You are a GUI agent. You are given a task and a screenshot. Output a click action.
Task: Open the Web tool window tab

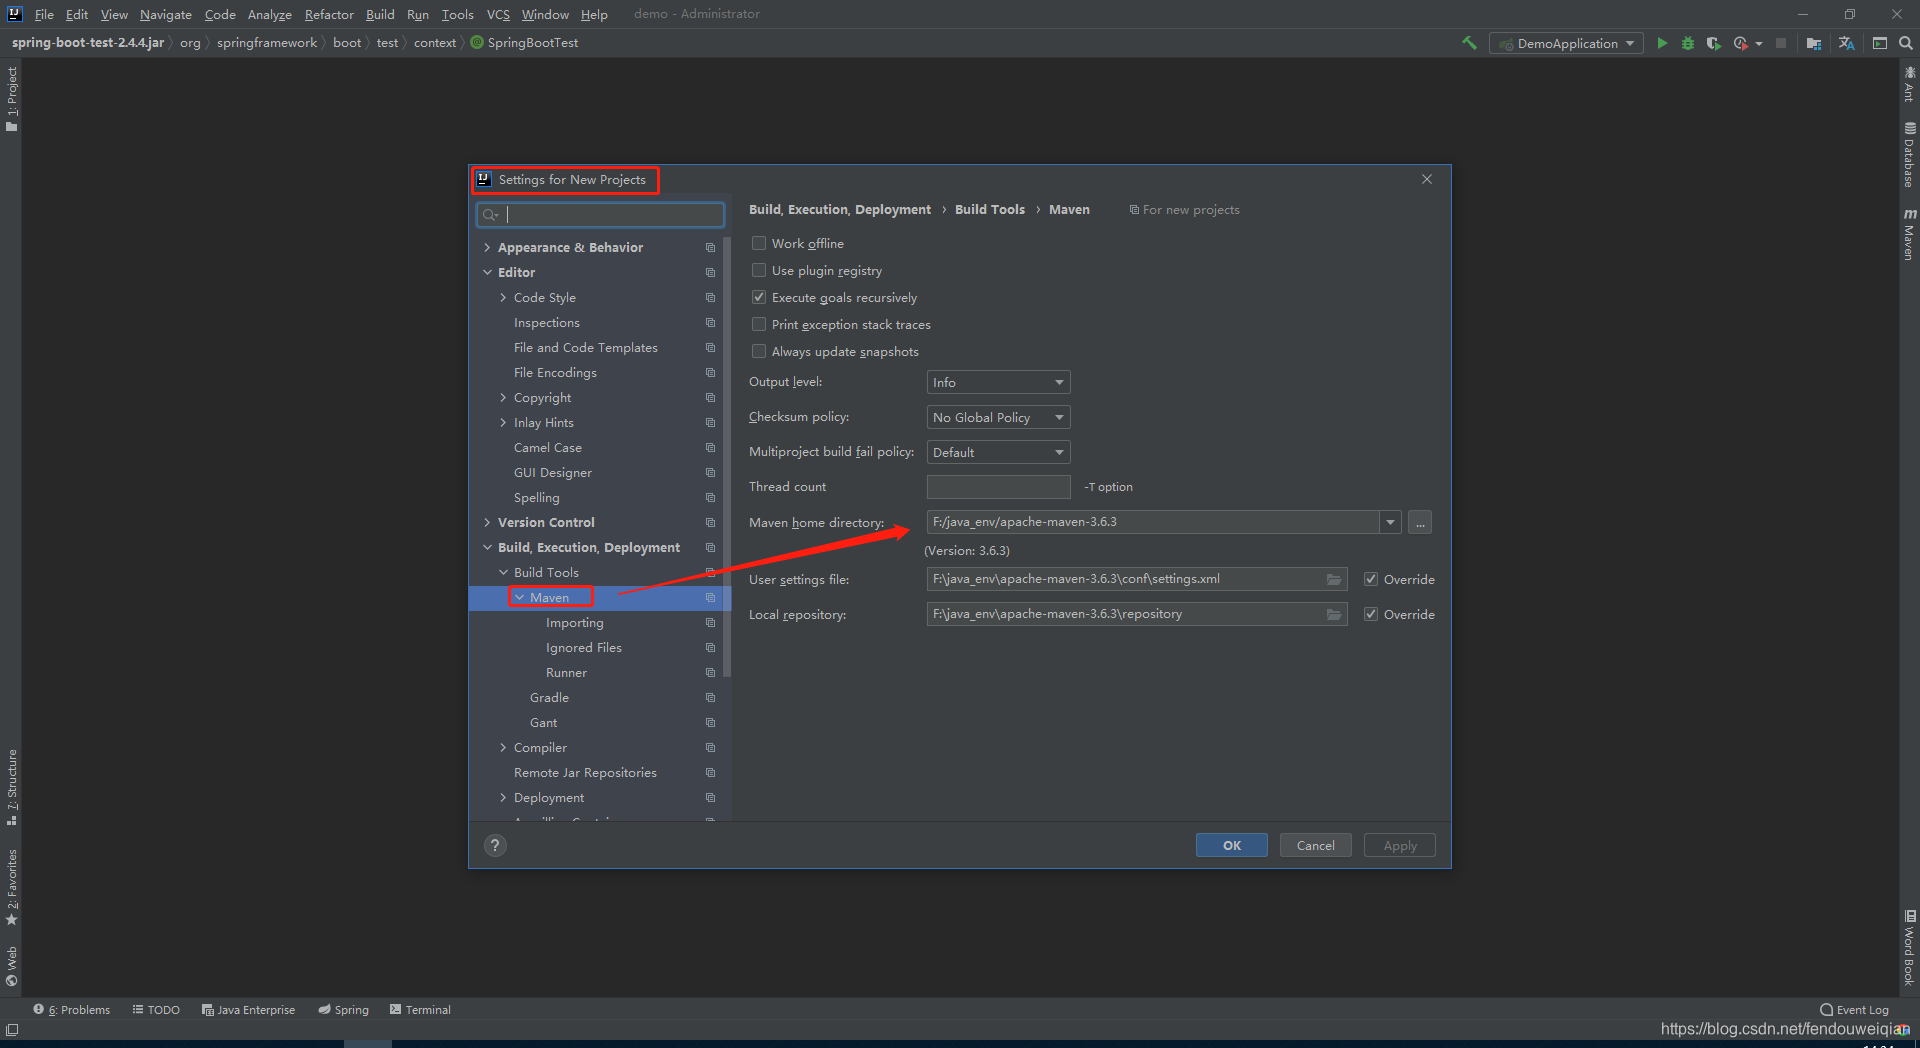pos(12,966)
